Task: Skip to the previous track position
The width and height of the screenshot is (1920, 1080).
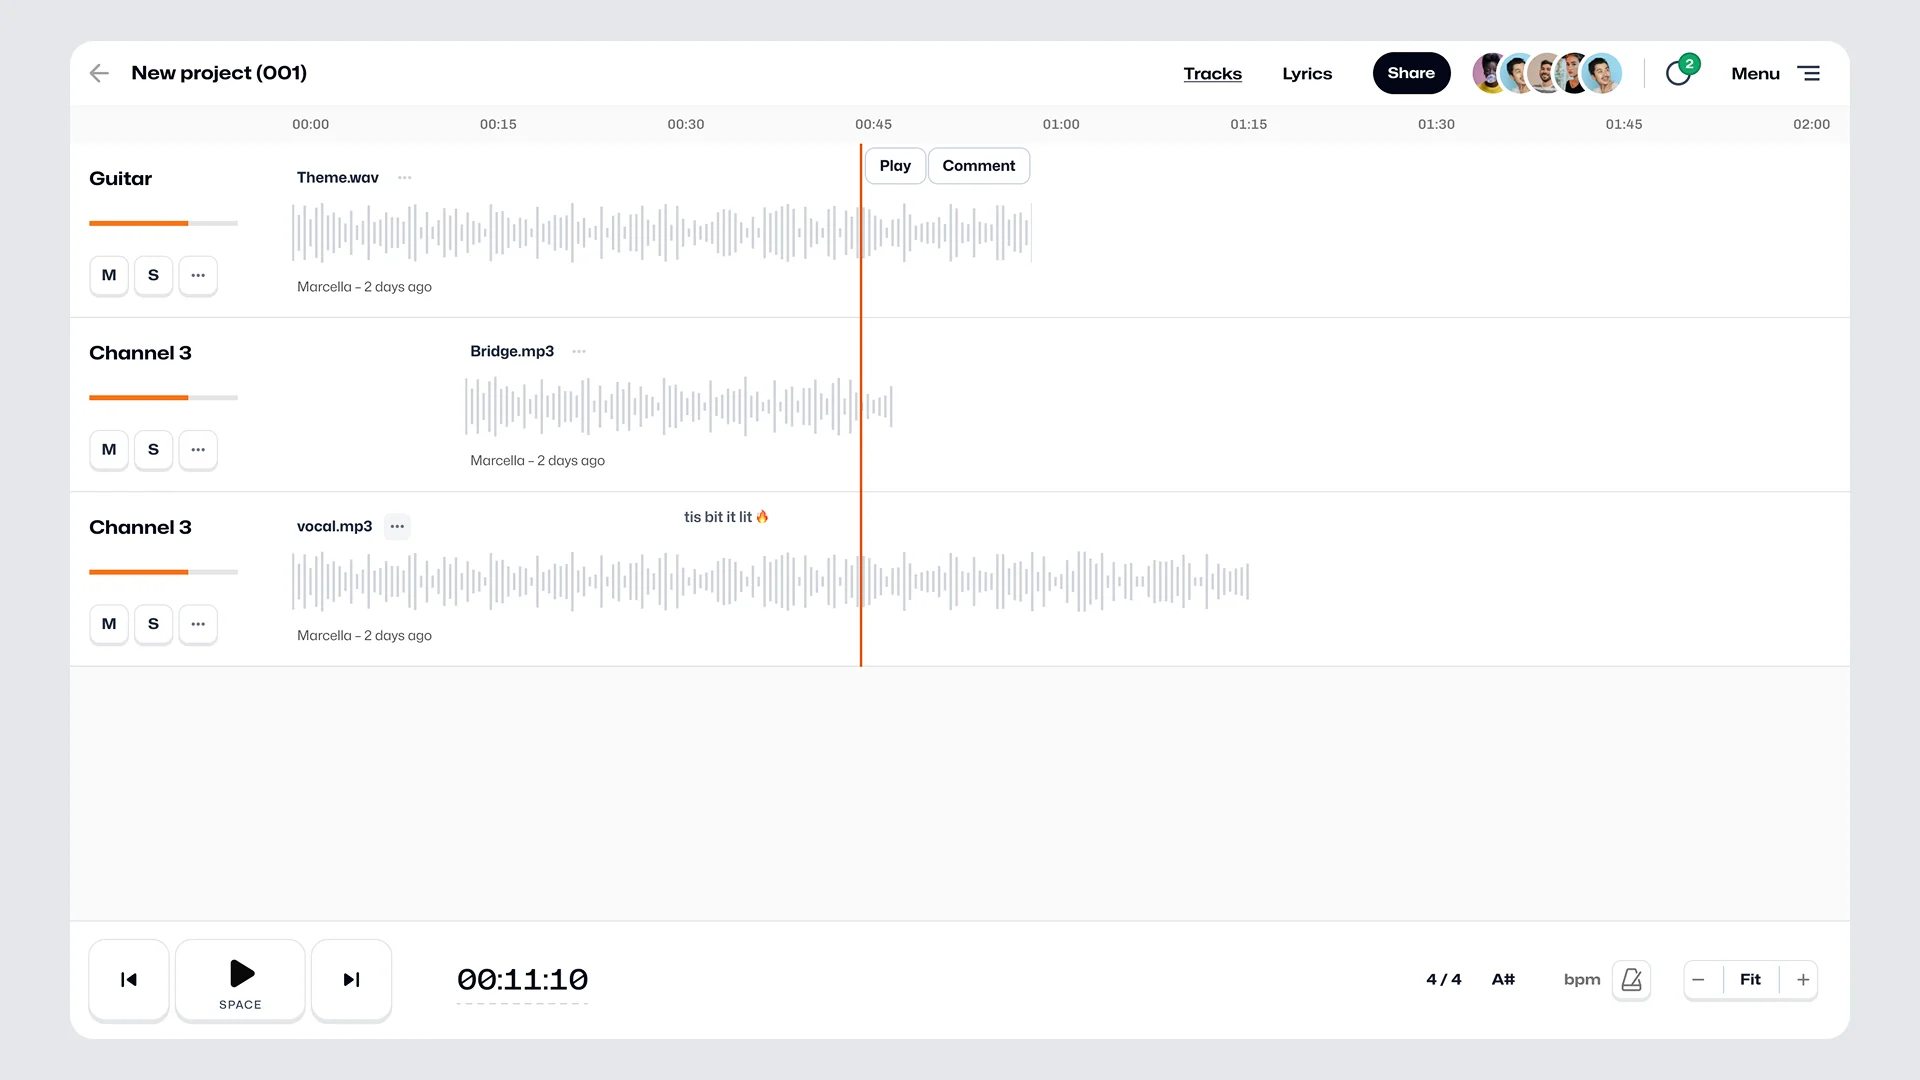Action: (129, 980)
